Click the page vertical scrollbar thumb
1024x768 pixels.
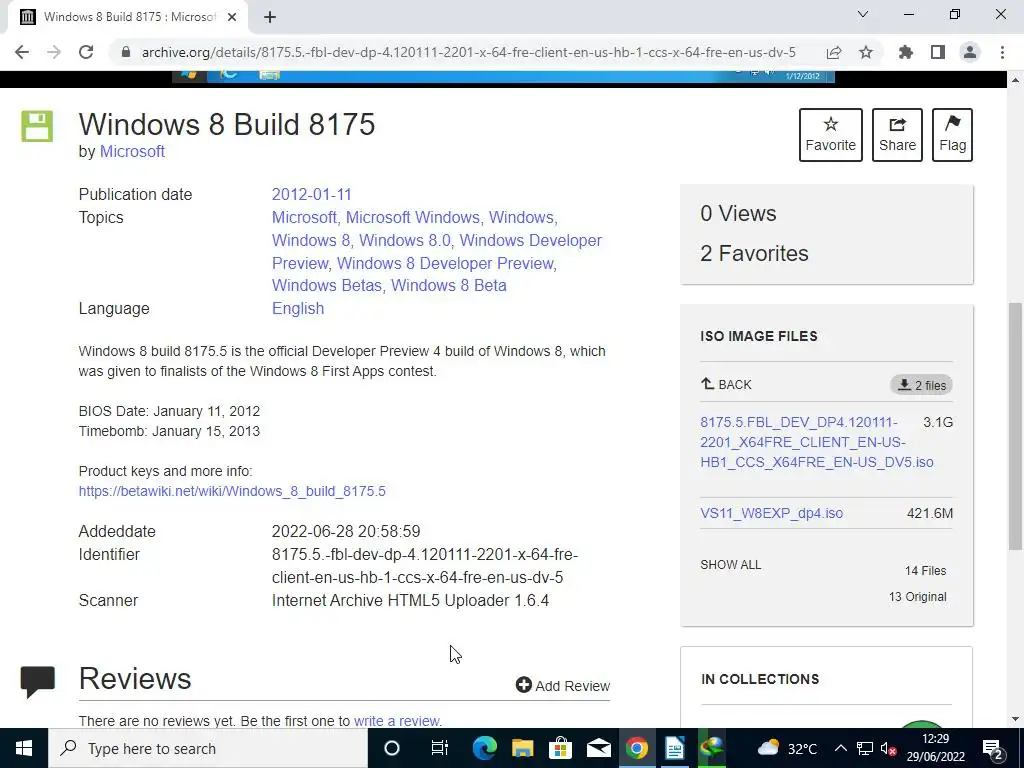point(1015,426)
